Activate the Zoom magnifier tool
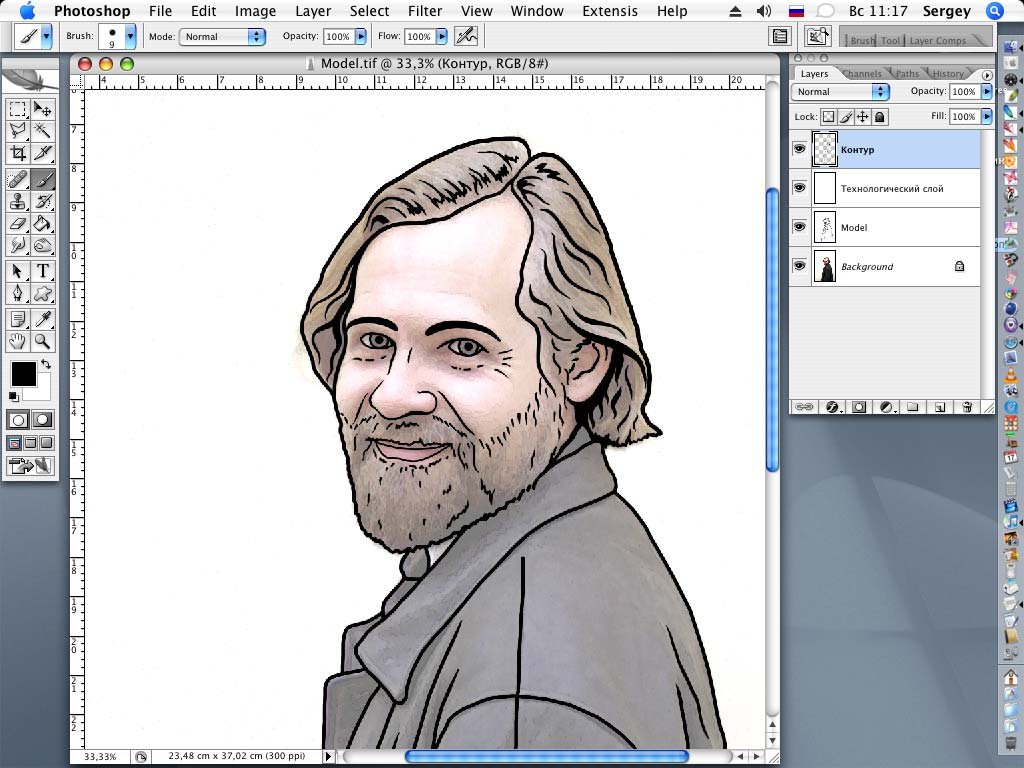Viewport: 1024px width, 768px height. point(43,341)
